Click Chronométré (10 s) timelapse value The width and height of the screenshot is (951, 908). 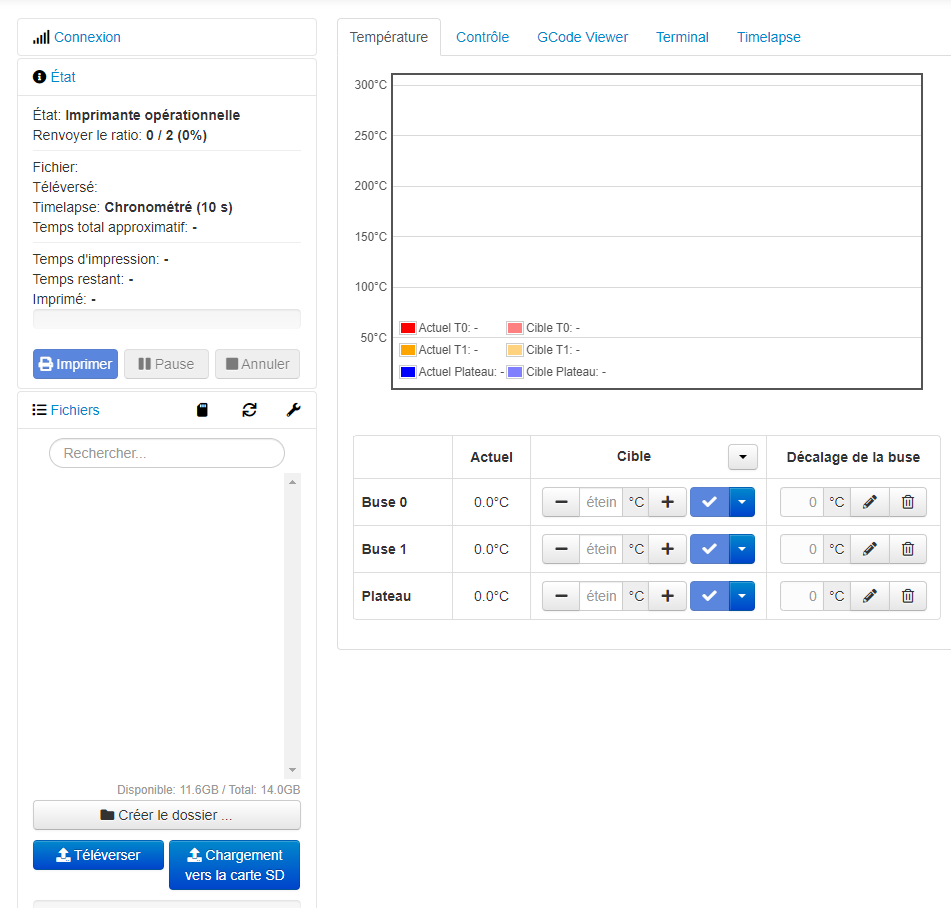pos(169,207)
